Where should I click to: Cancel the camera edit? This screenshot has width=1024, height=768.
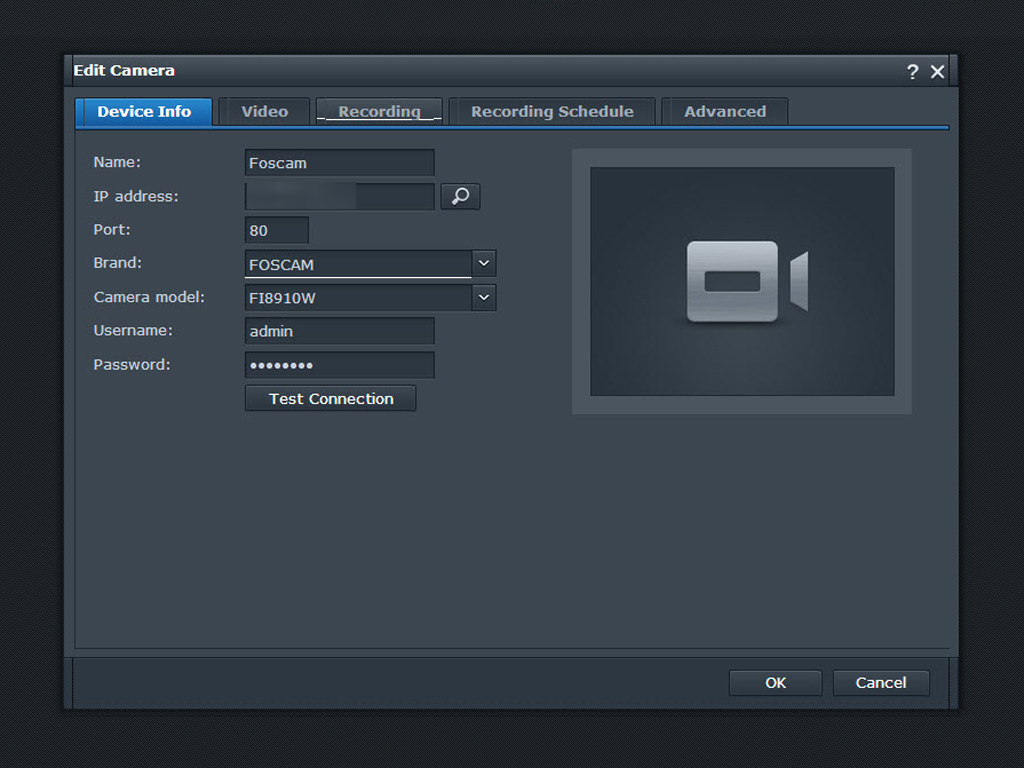point(881,683)
